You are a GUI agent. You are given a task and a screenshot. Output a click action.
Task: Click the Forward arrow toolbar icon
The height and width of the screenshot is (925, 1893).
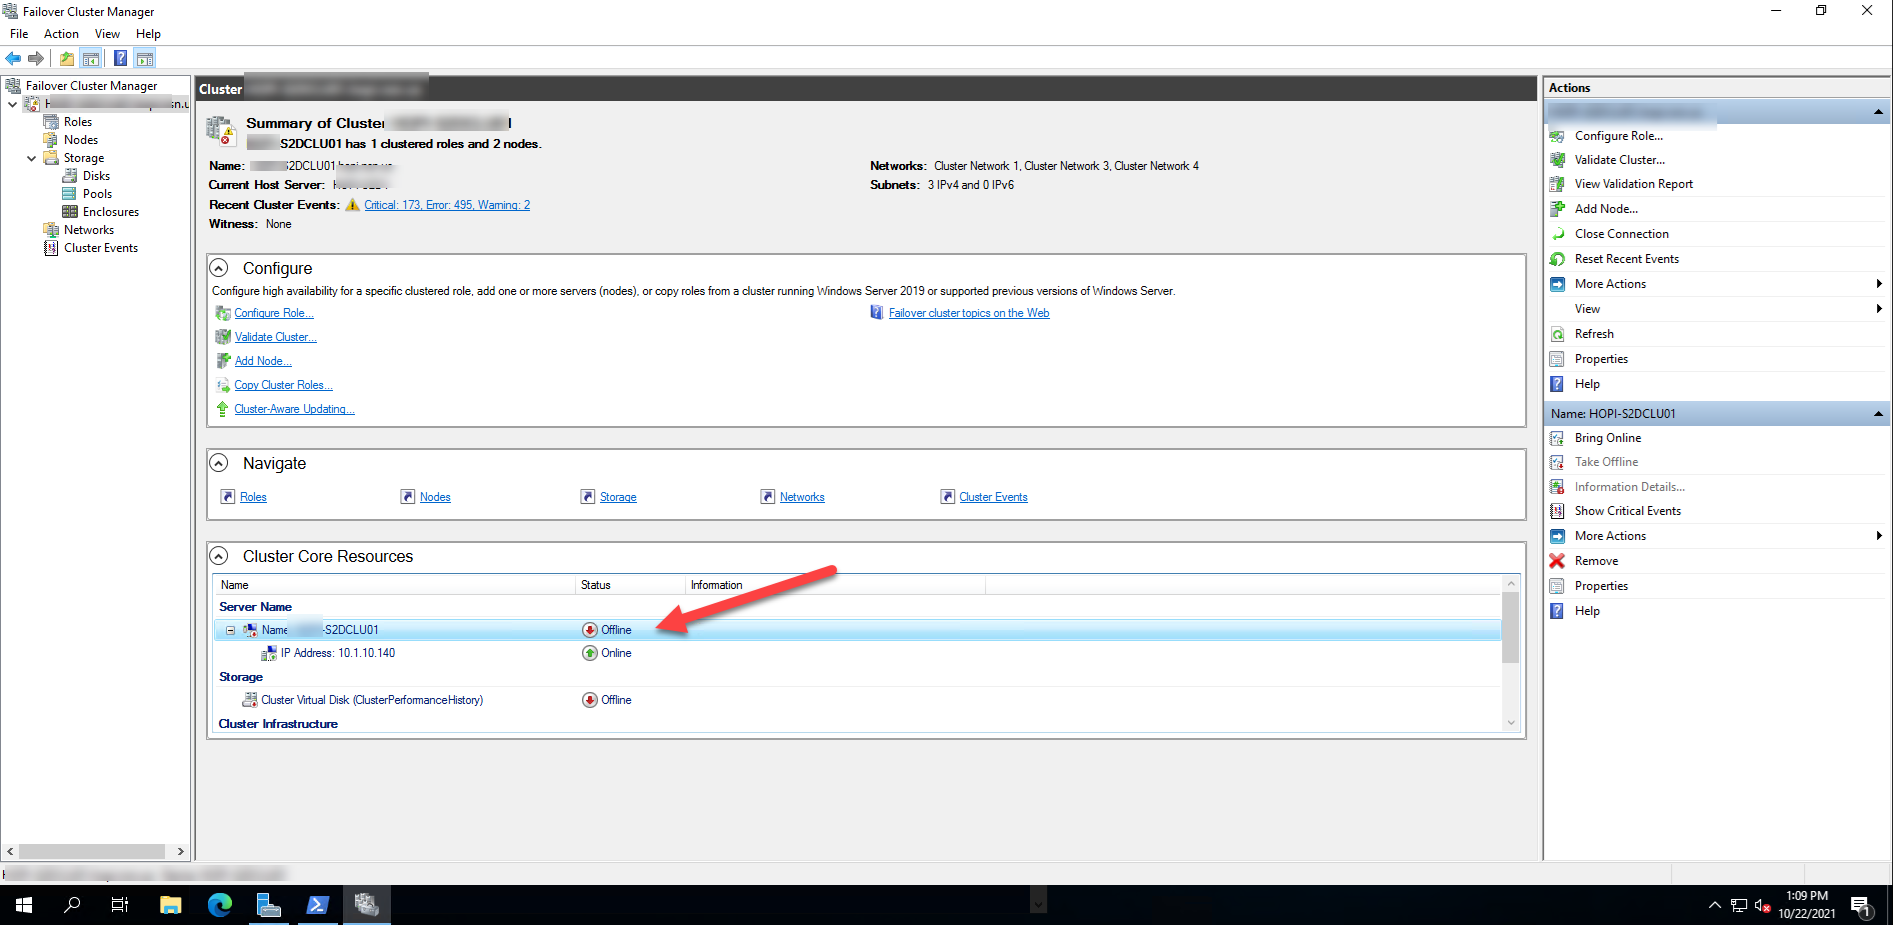36,58
